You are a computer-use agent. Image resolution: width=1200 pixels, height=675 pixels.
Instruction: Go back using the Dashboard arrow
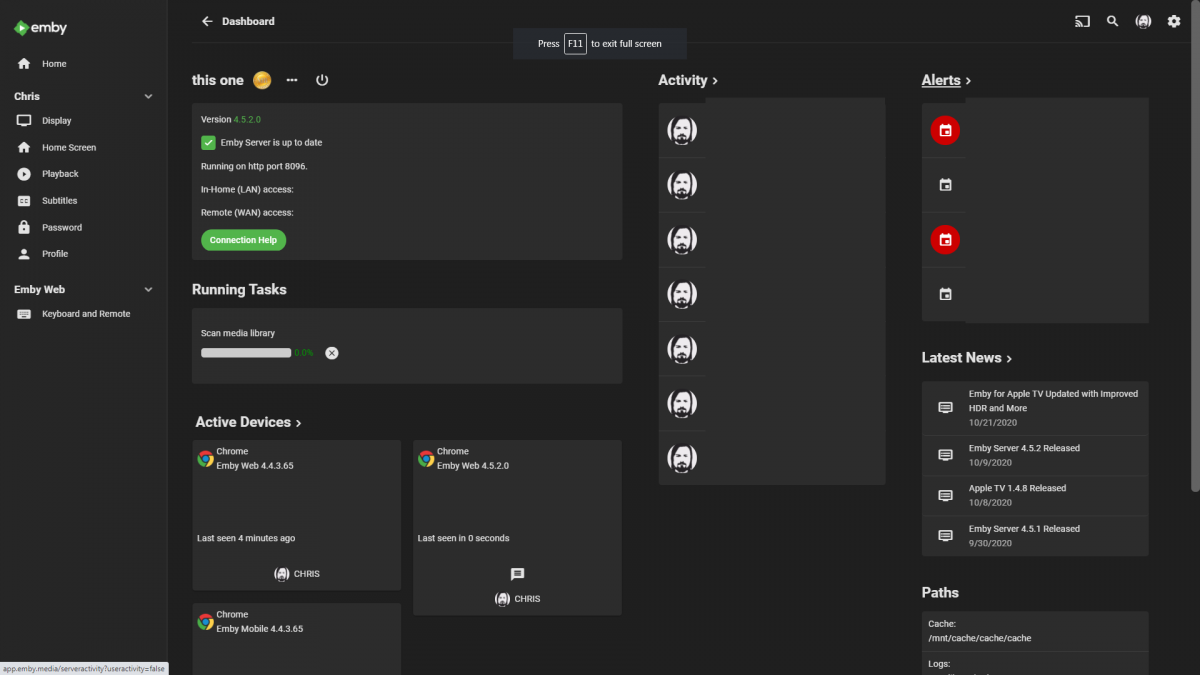[x=207, y=21]
